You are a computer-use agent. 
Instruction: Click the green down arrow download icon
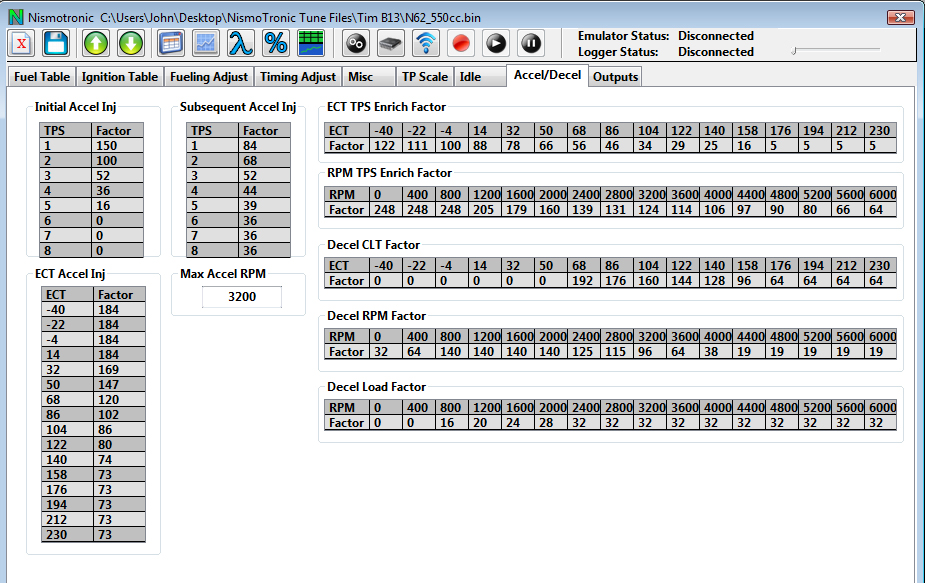[131, 43]
